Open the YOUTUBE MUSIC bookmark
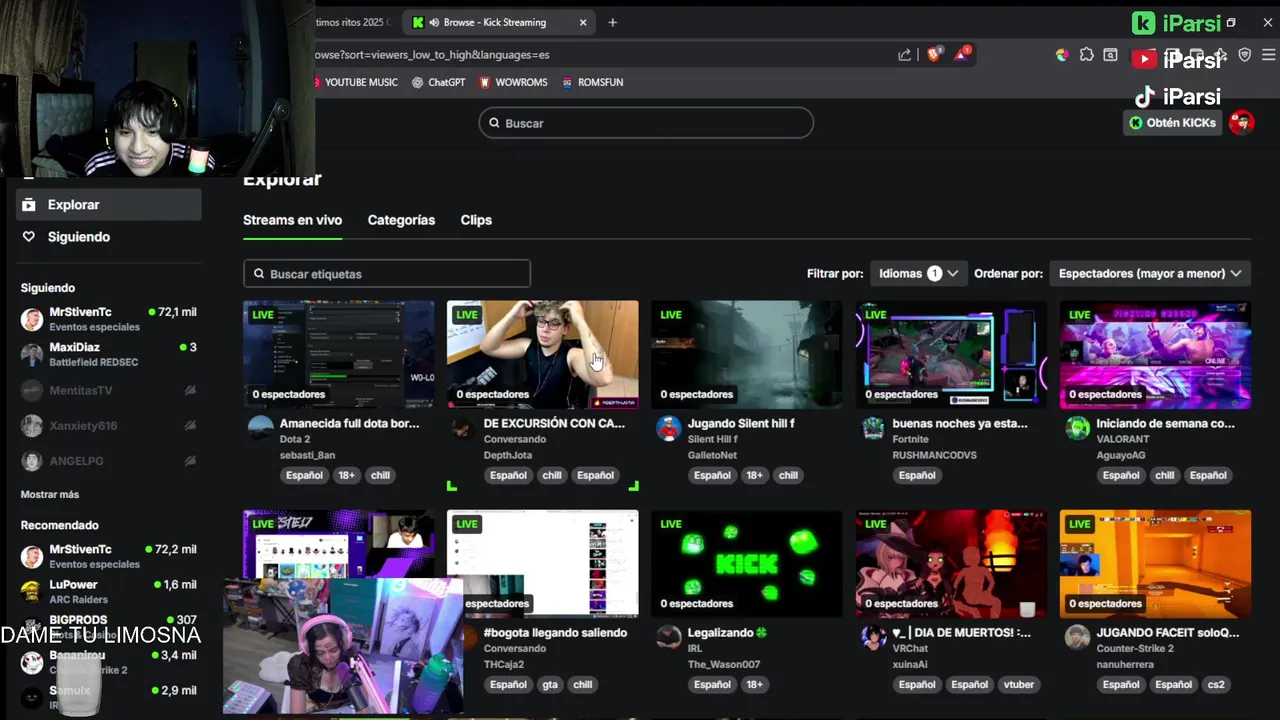 355,82
